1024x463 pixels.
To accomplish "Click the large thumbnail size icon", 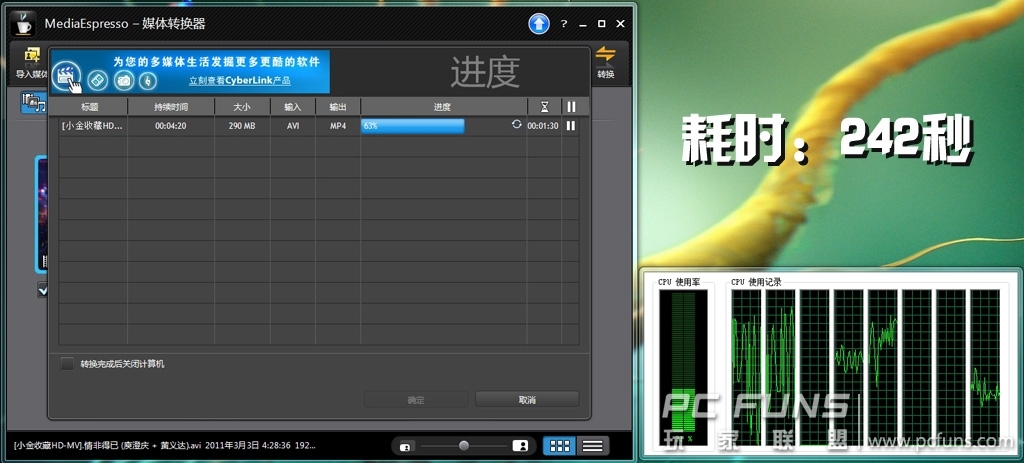I will tap(520, 446).
